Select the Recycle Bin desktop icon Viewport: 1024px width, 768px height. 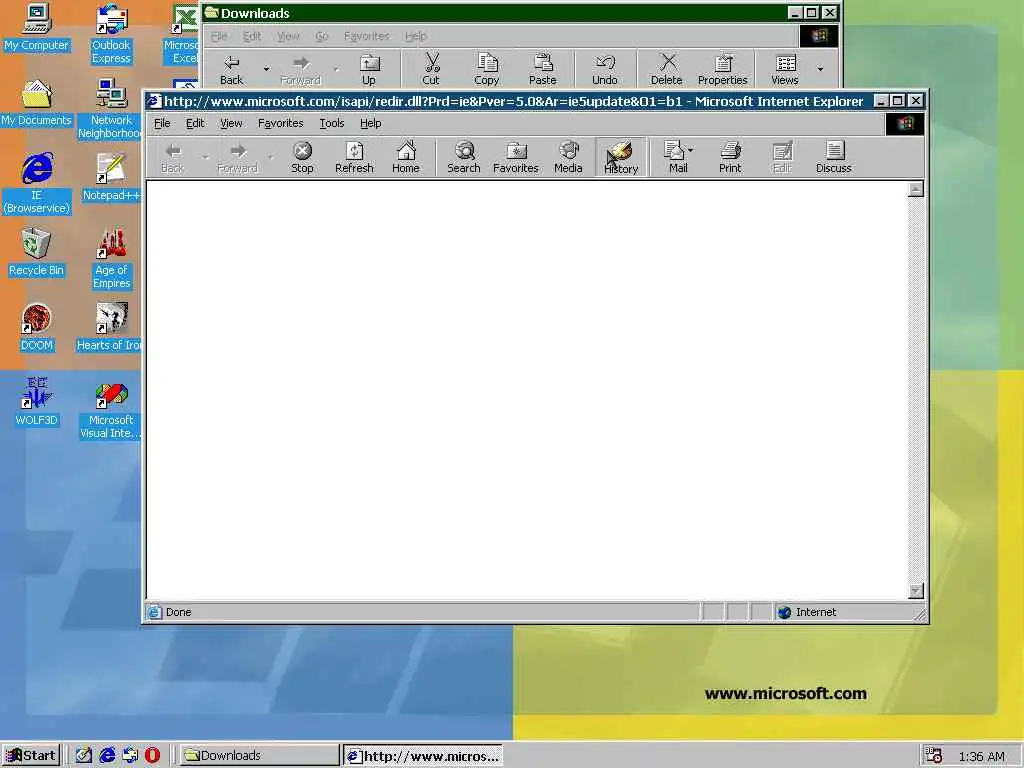click(36, 253)
